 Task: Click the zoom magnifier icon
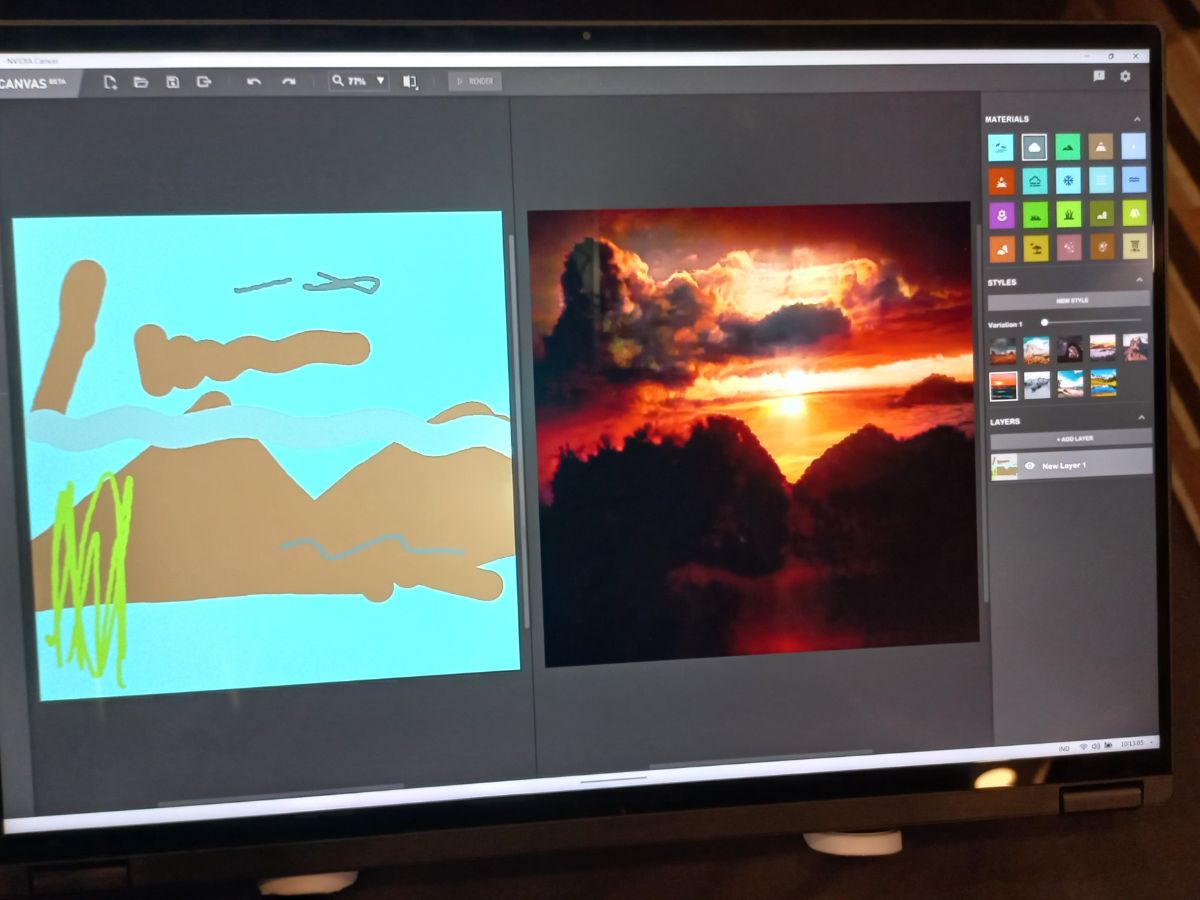pyautogui.click(x=338, y=80)
